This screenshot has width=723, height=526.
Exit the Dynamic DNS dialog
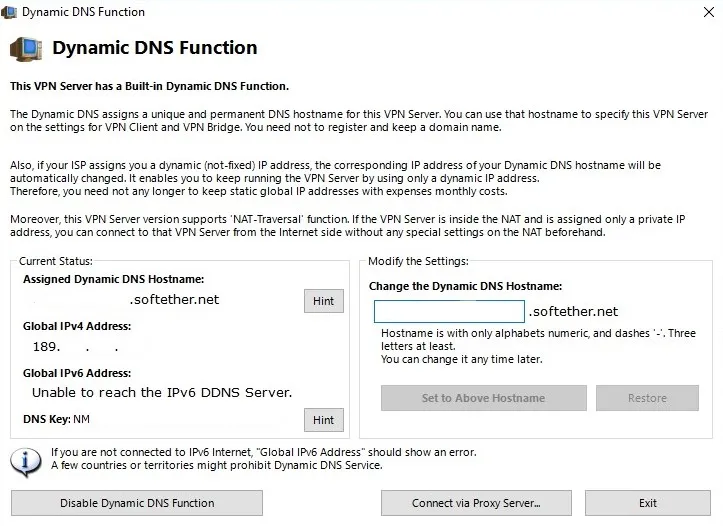click(647, 503)
